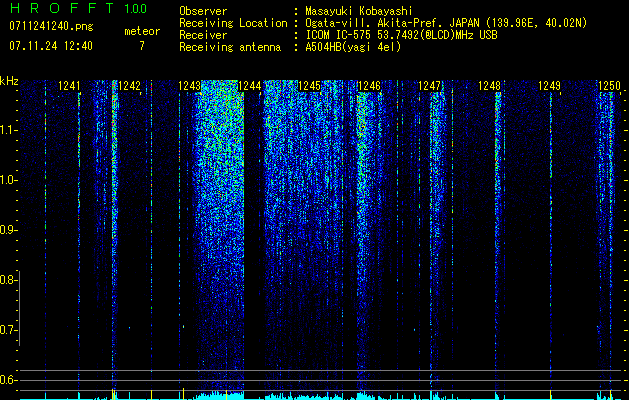Click the Receiver label

pyautogui.click(x=203, y=35)
